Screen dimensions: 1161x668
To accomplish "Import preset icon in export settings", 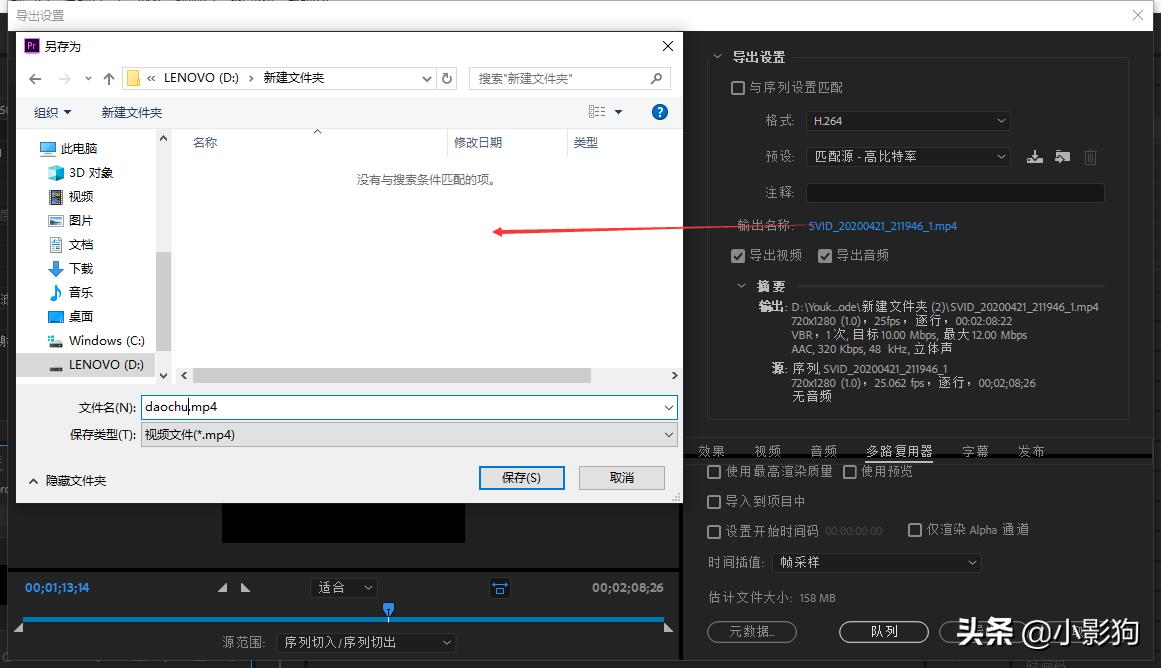I will click(1063, 157).
